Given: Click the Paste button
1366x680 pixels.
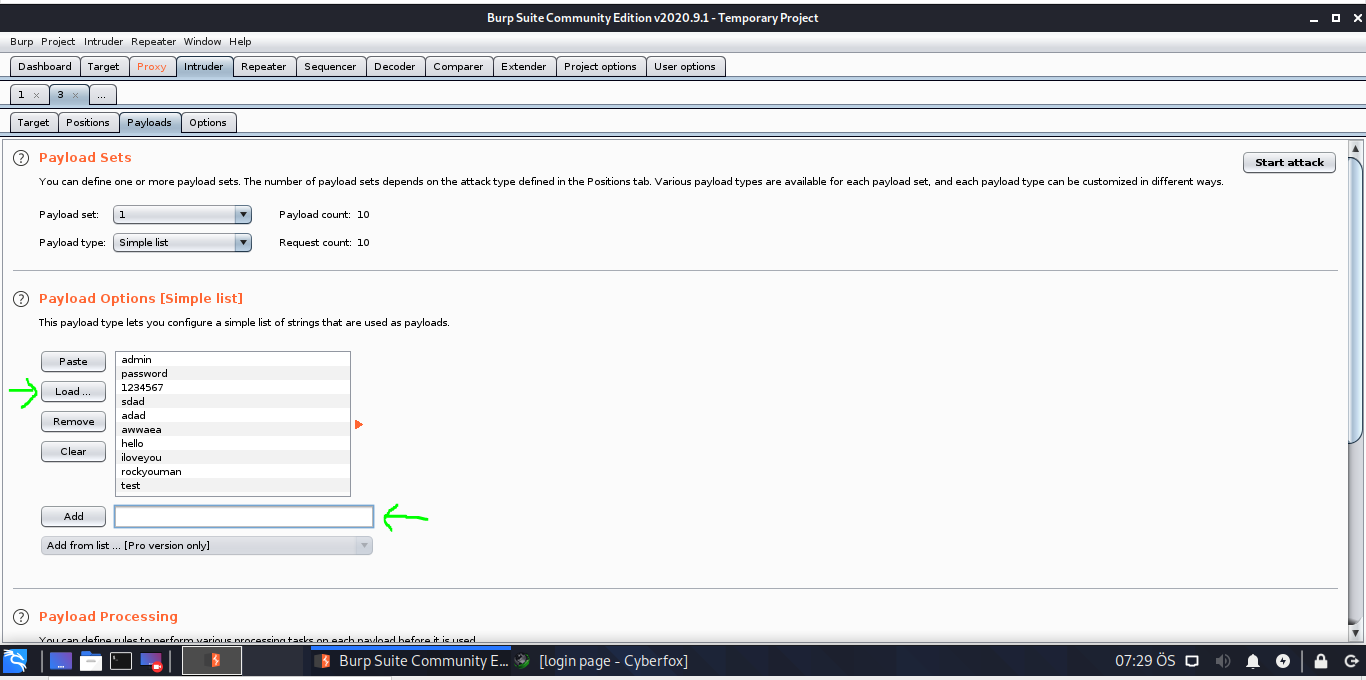Looking at the screenshot, I should (73, 361).
